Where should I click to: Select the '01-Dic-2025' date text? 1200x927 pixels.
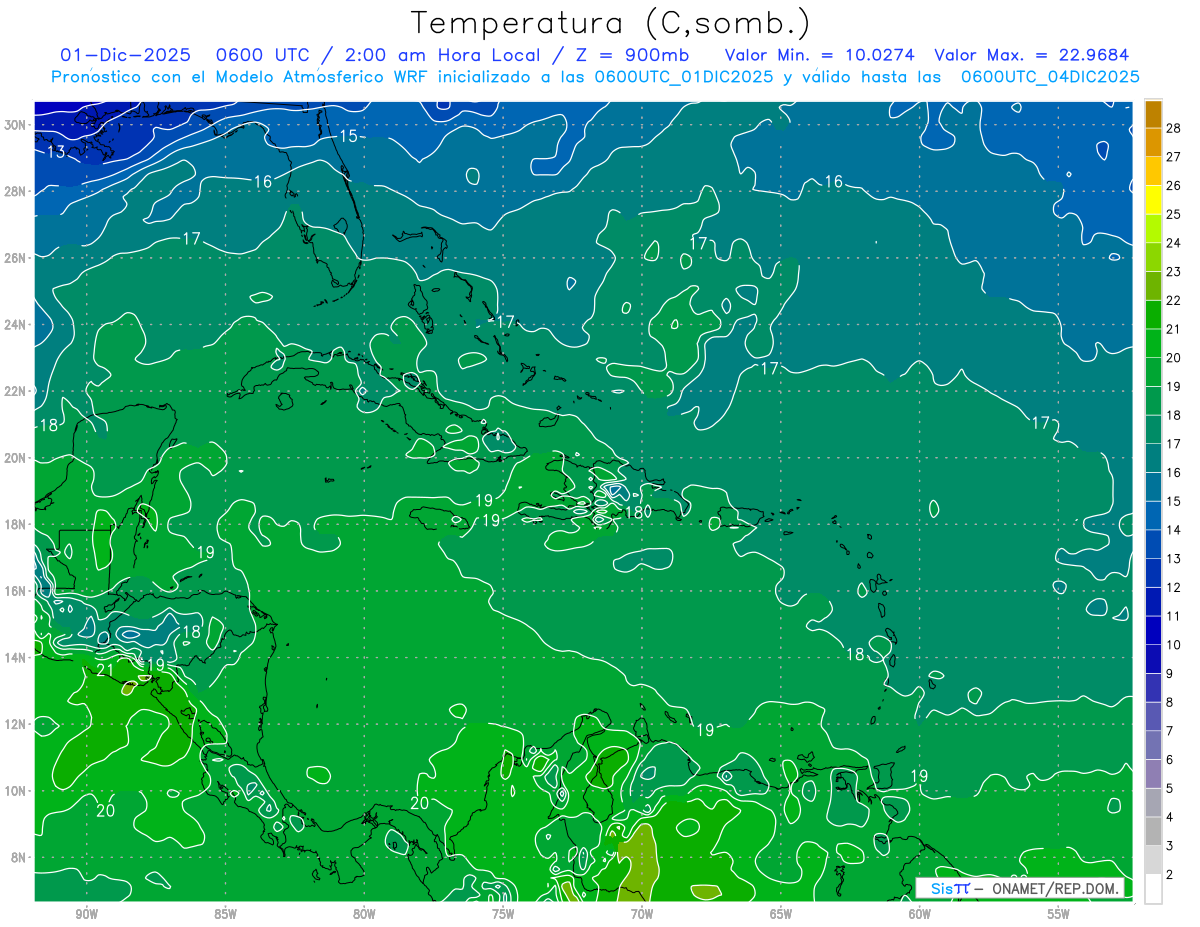click(x=125, y=56)
